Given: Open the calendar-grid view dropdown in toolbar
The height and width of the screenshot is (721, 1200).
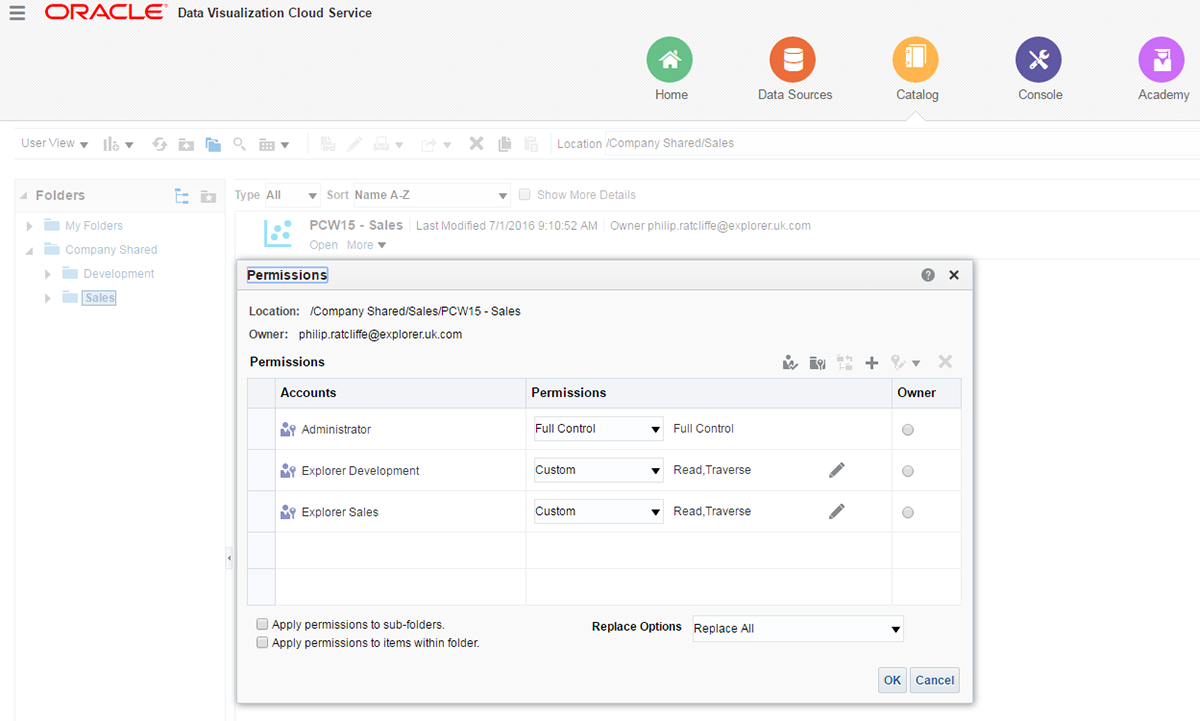Looking at the screenshot, I should pyautogui.click(x=274, y=145).
